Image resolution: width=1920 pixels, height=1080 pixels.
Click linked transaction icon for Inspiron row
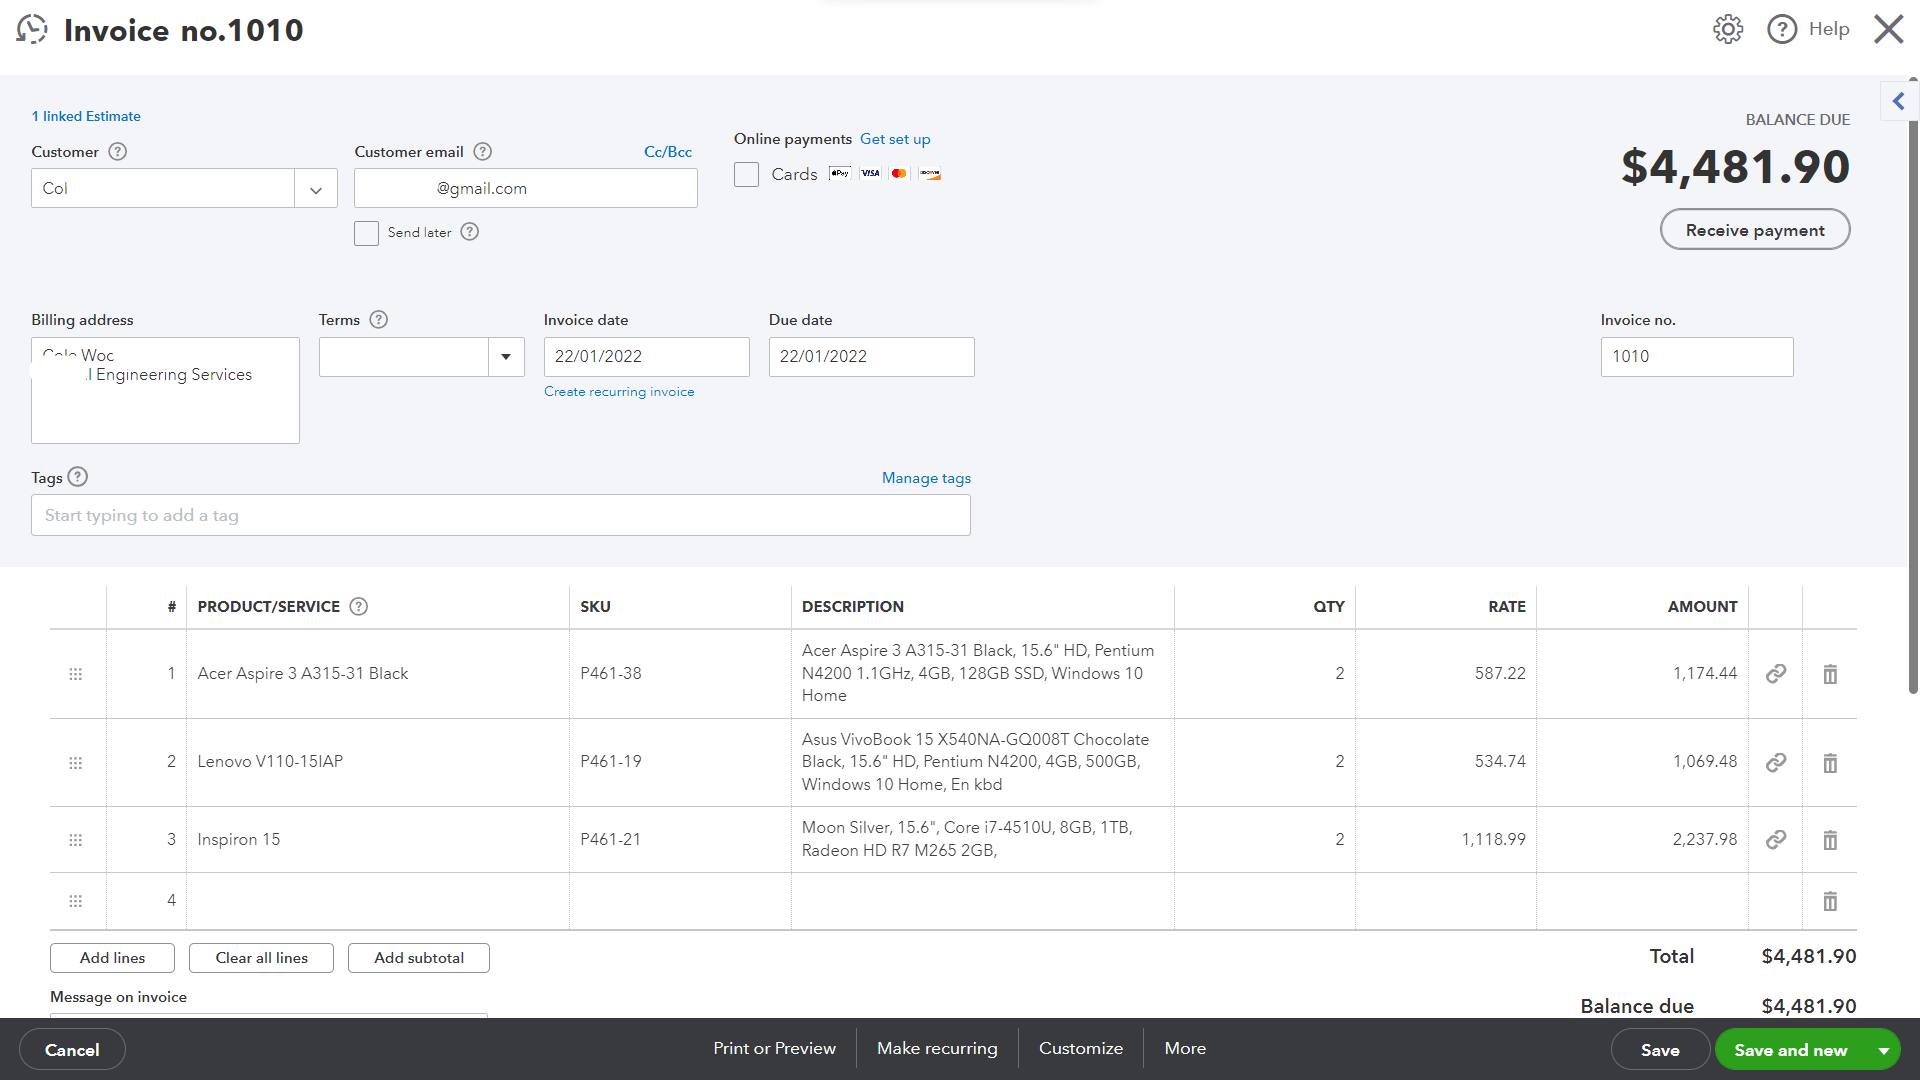coord(1776,840)
